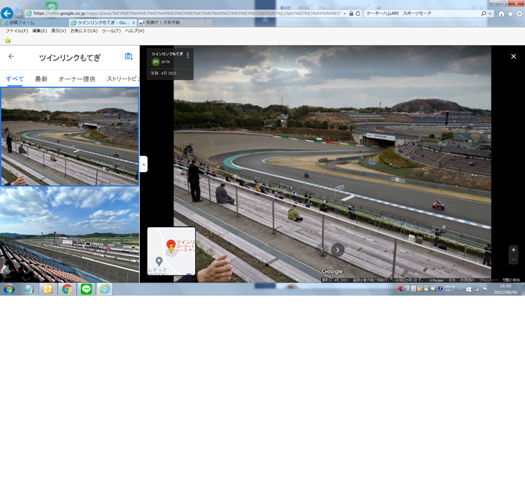Click the add photo camera icon
This screenshot has height=480, width=525.
pyautogui.click(x=129, y=56)
